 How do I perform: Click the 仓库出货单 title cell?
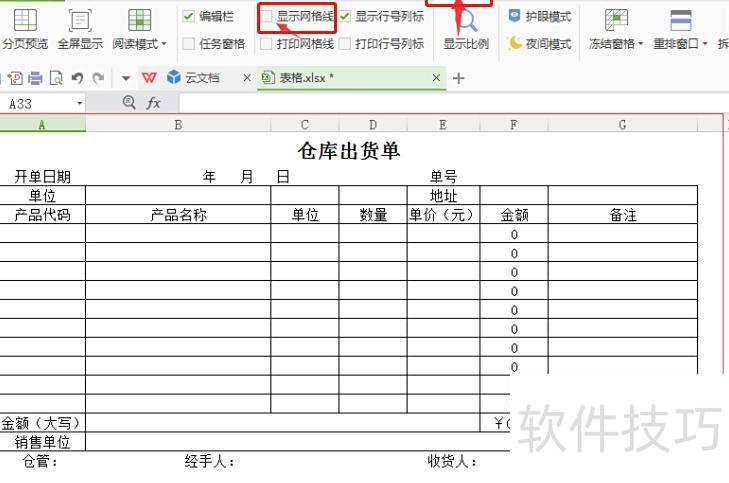[349, 151]
